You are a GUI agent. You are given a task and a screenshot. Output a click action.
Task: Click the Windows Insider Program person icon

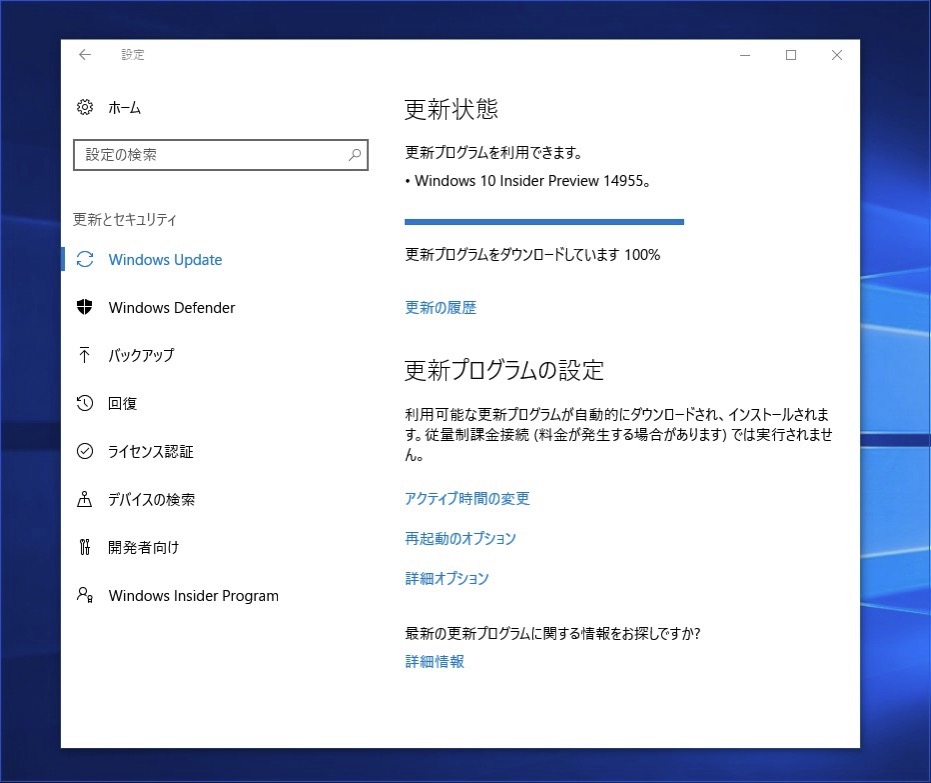pos(85,595)
